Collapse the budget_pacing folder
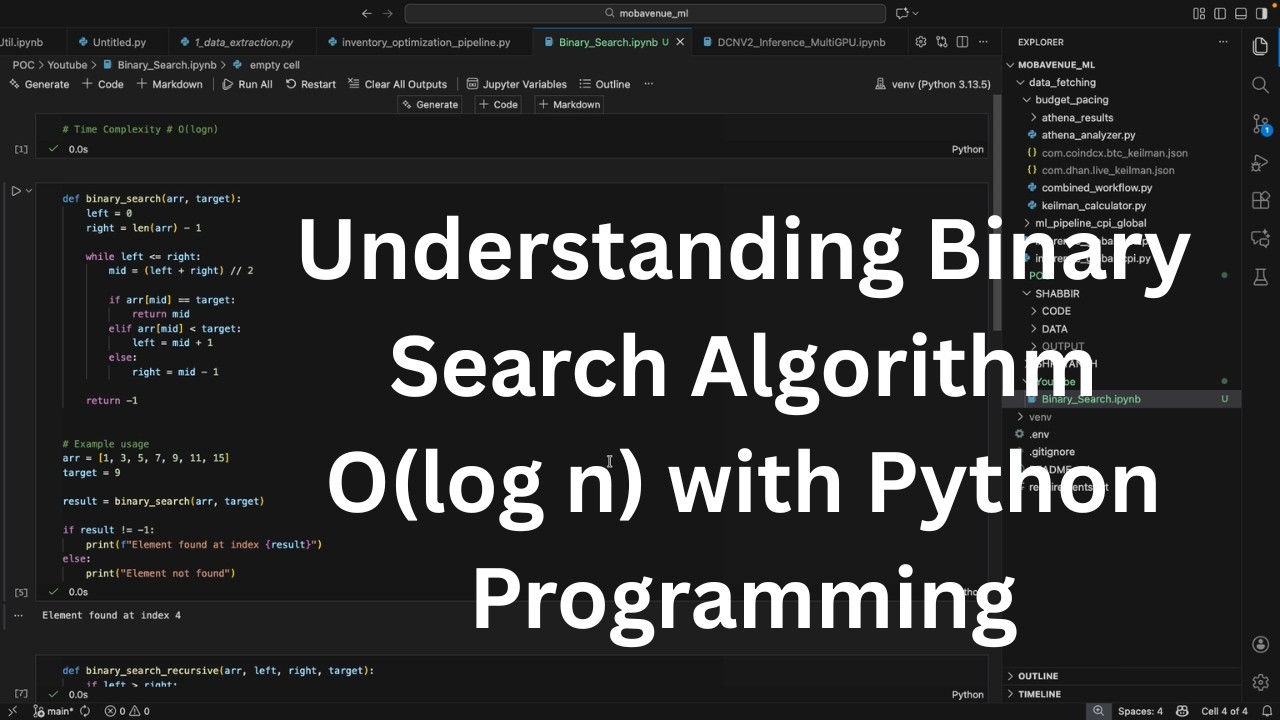This screenshot has width=1280, height=720. [1026, 100]
